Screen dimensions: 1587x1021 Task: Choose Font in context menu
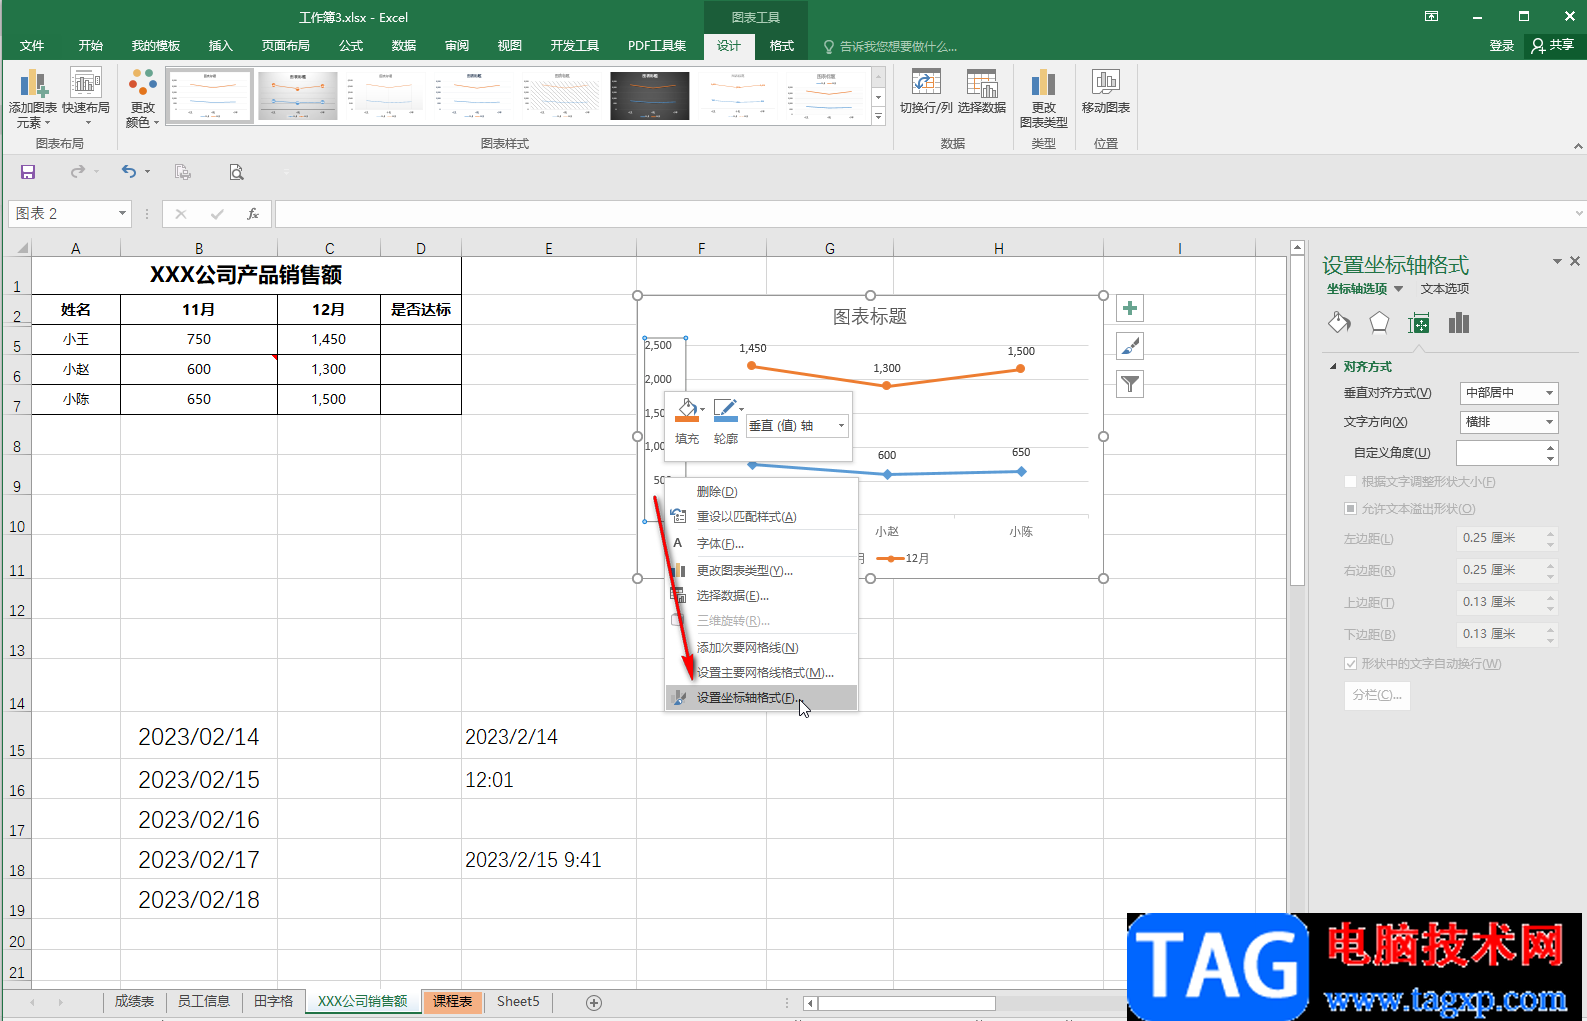(x=761, y=544)
